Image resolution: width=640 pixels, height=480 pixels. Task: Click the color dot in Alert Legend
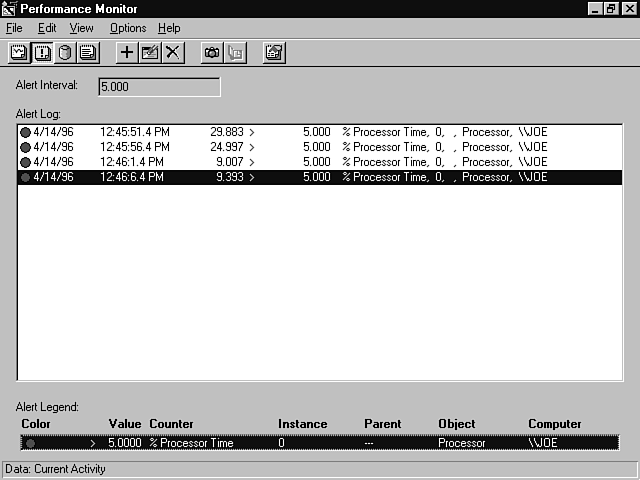(30, 442)
